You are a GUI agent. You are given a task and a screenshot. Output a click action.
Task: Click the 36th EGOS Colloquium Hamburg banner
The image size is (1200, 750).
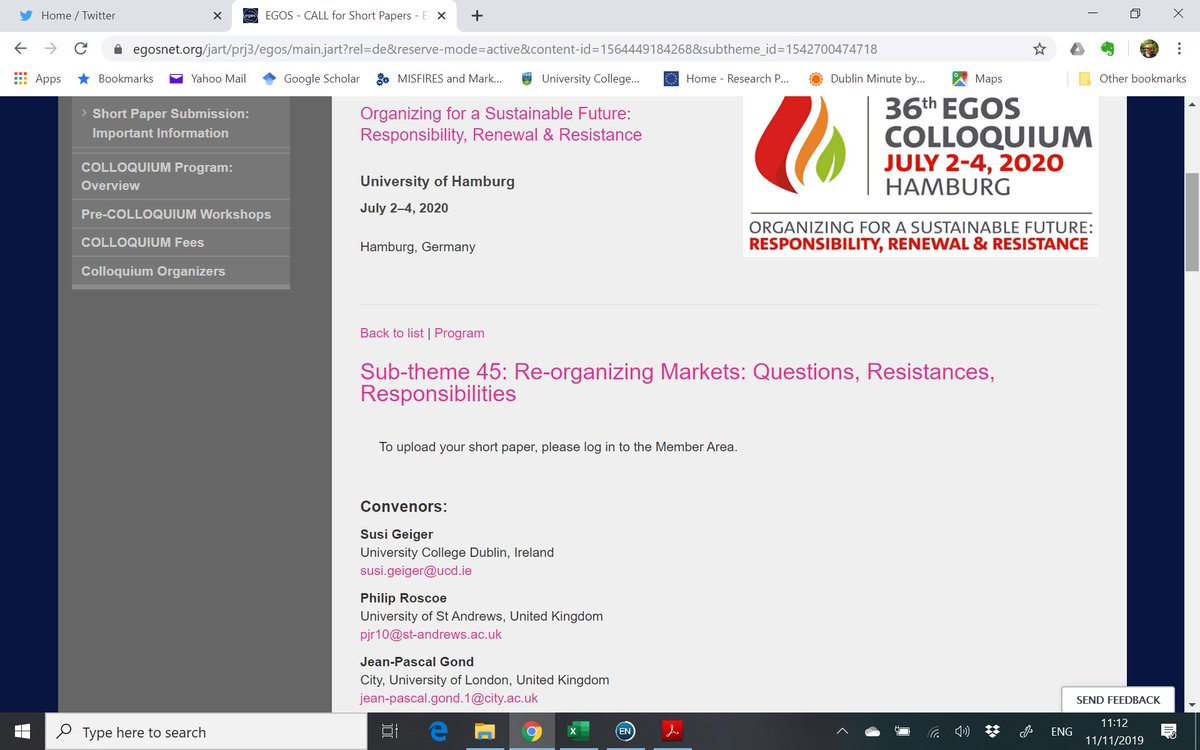coord(920,177)
